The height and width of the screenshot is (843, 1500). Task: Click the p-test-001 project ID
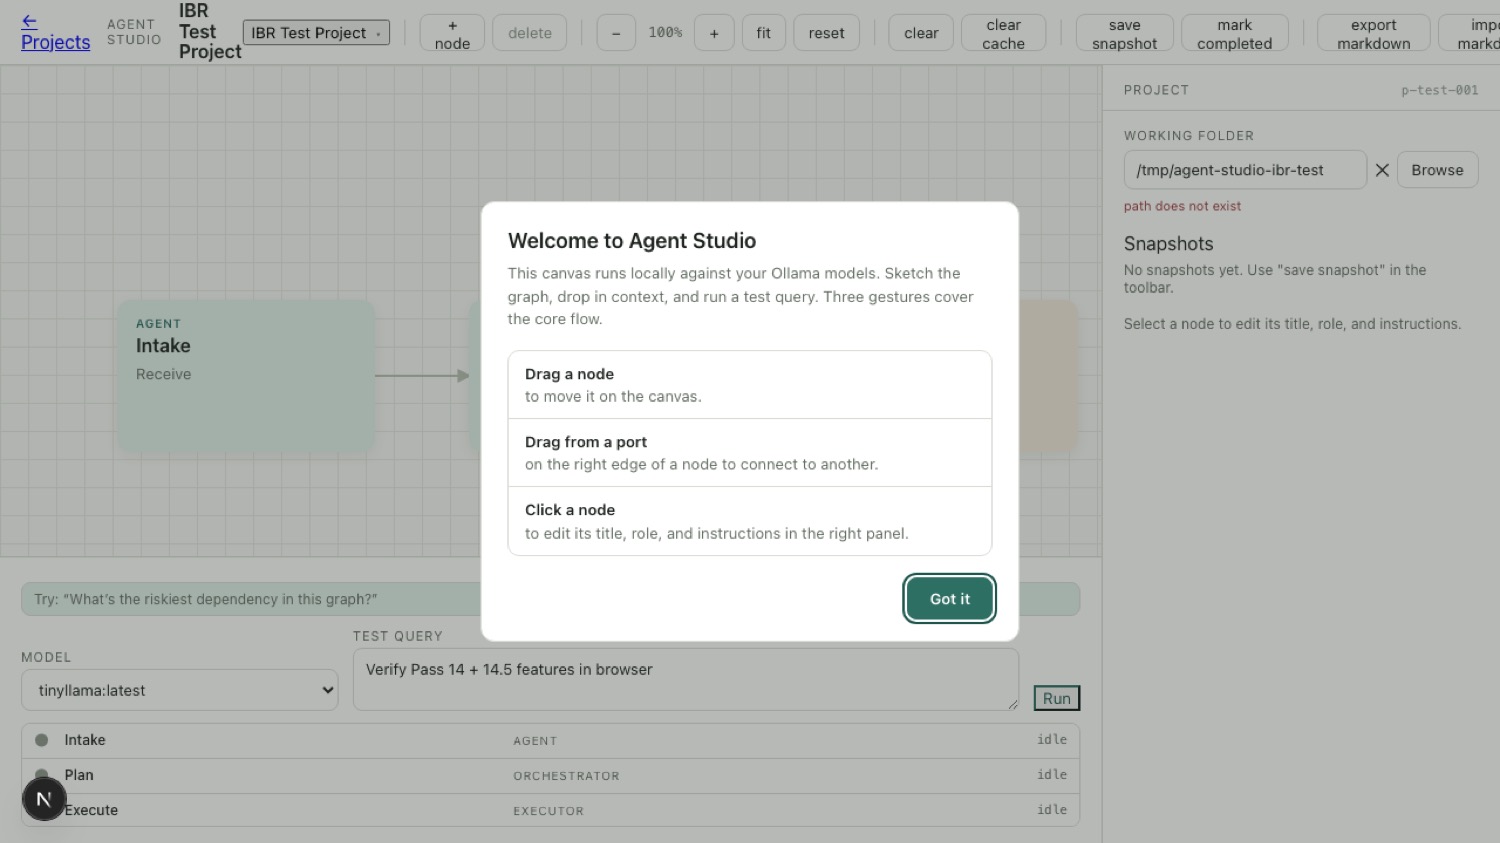[1439, 90]
